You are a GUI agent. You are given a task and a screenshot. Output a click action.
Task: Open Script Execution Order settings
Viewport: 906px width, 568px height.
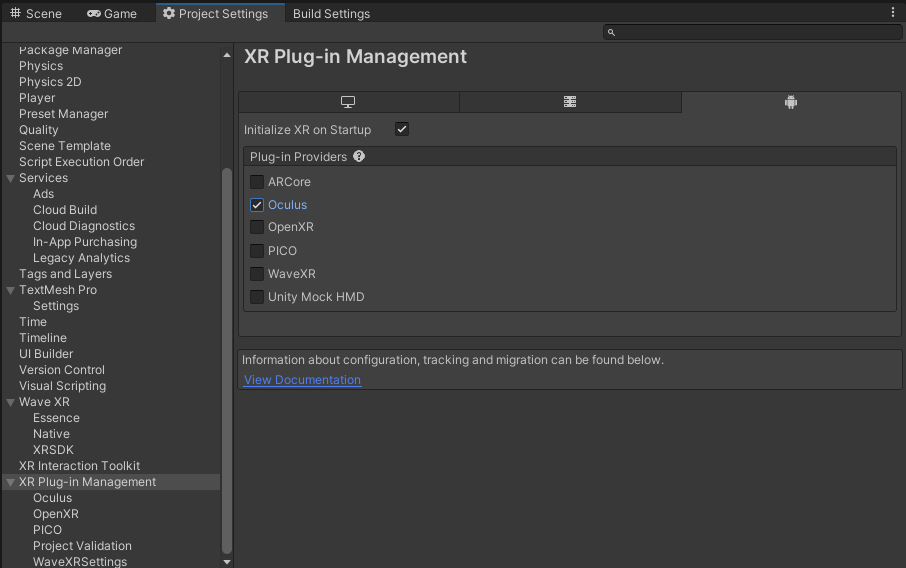(x=81, y=162)
